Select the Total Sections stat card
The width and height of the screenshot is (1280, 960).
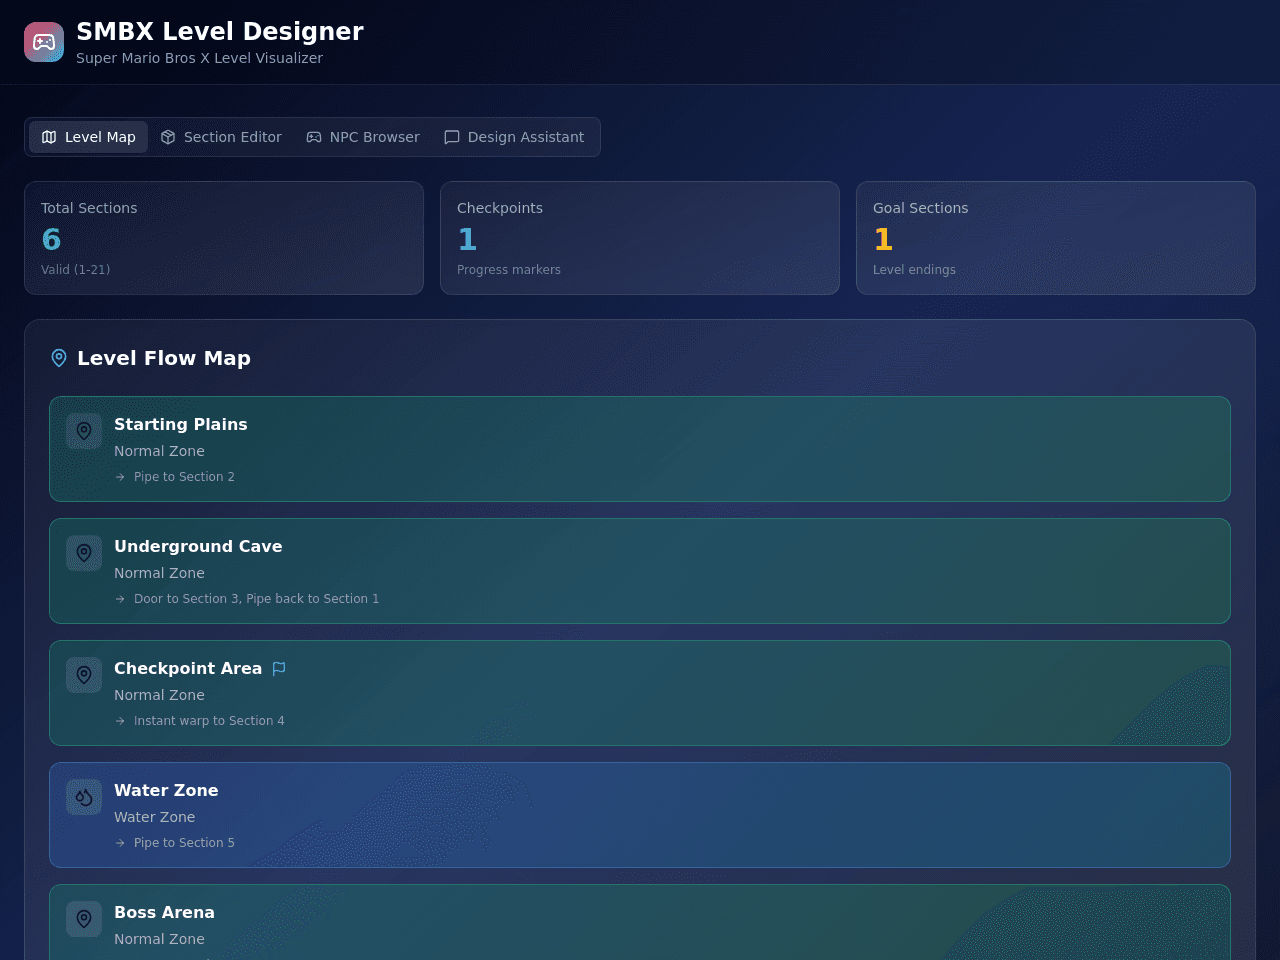pos(224,238)
